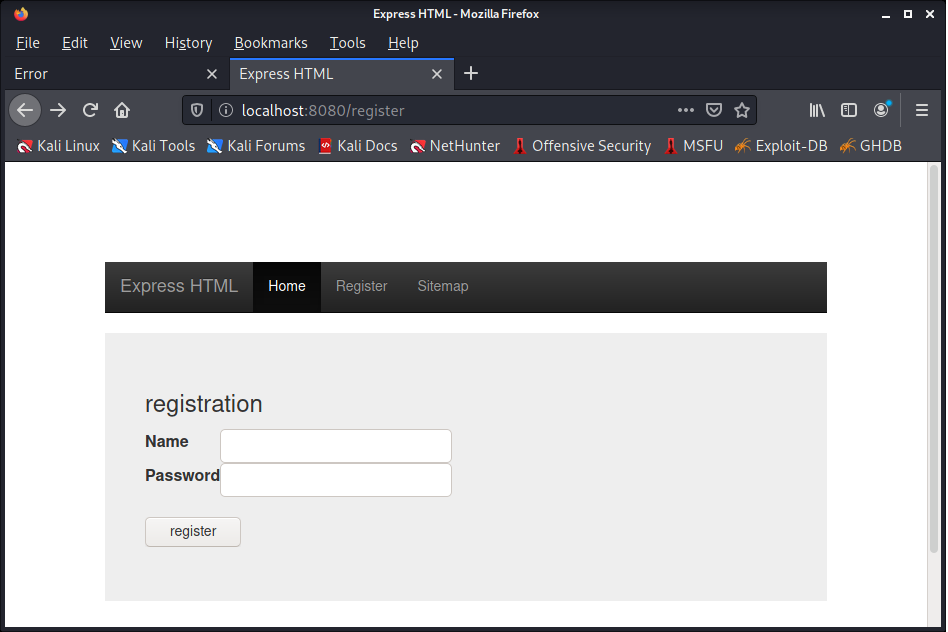The image size is (948, 632).
Task: Open tracking protection shield icon
Action: coord(196,110)
